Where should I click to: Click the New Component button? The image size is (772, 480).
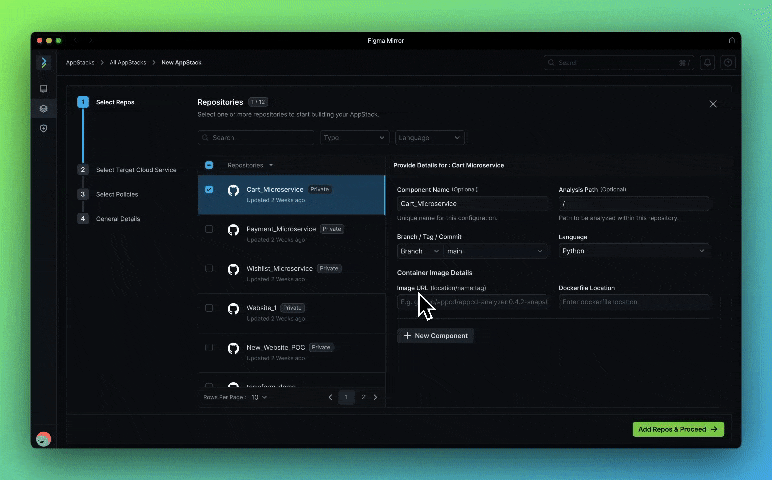[x=435, y=336]
